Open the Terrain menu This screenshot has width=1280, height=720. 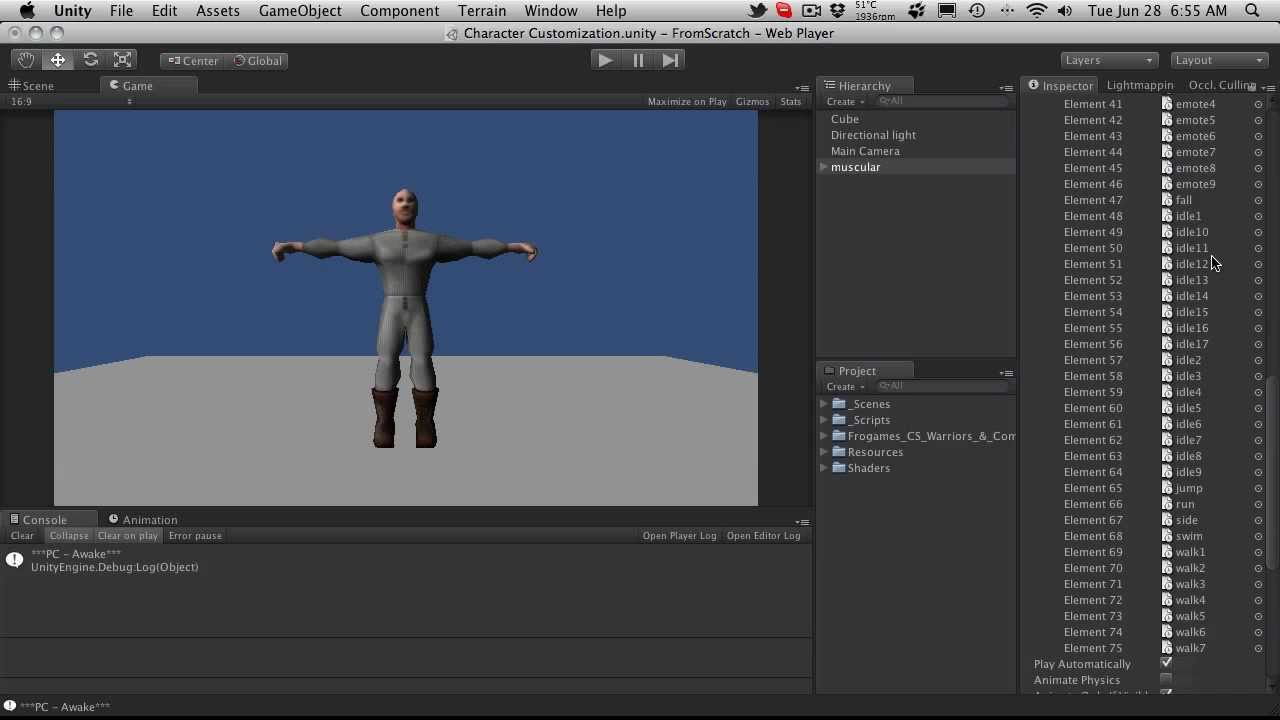(x=482, y=11)
